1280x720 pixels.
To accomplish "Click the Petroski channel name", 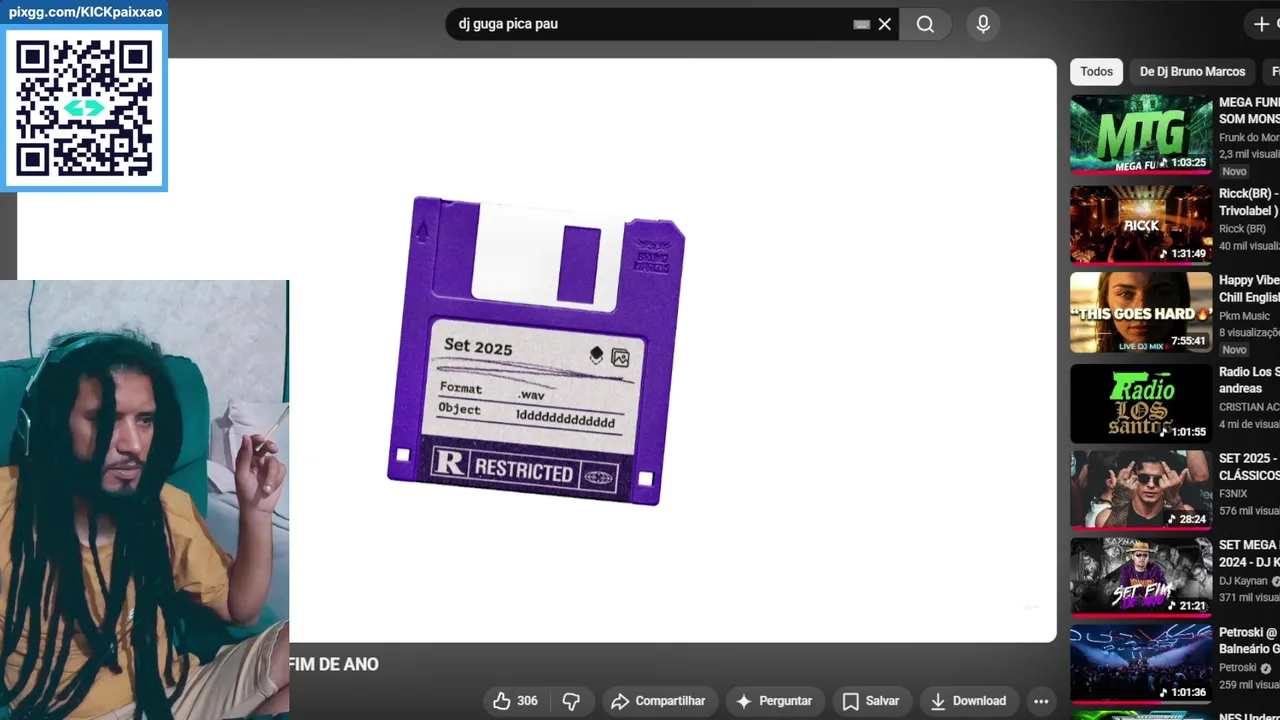I will pyautogui.click(x=1238, y=668).
